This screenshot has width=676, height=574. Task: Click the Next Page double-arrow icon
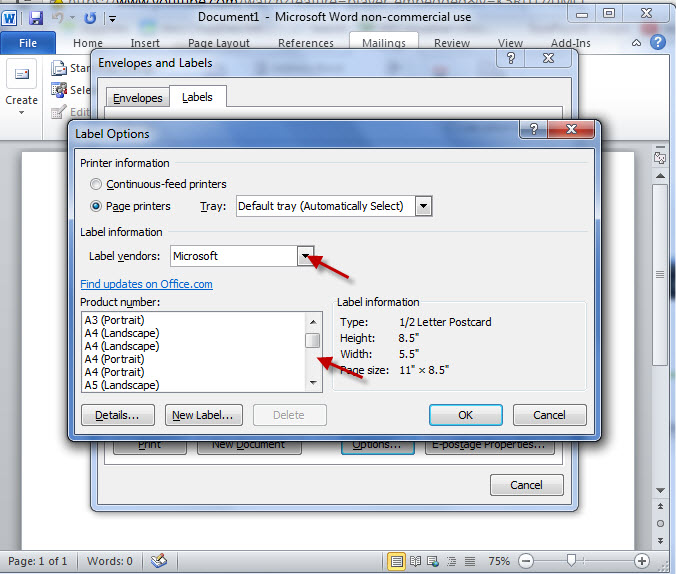(x=660, y=540)
